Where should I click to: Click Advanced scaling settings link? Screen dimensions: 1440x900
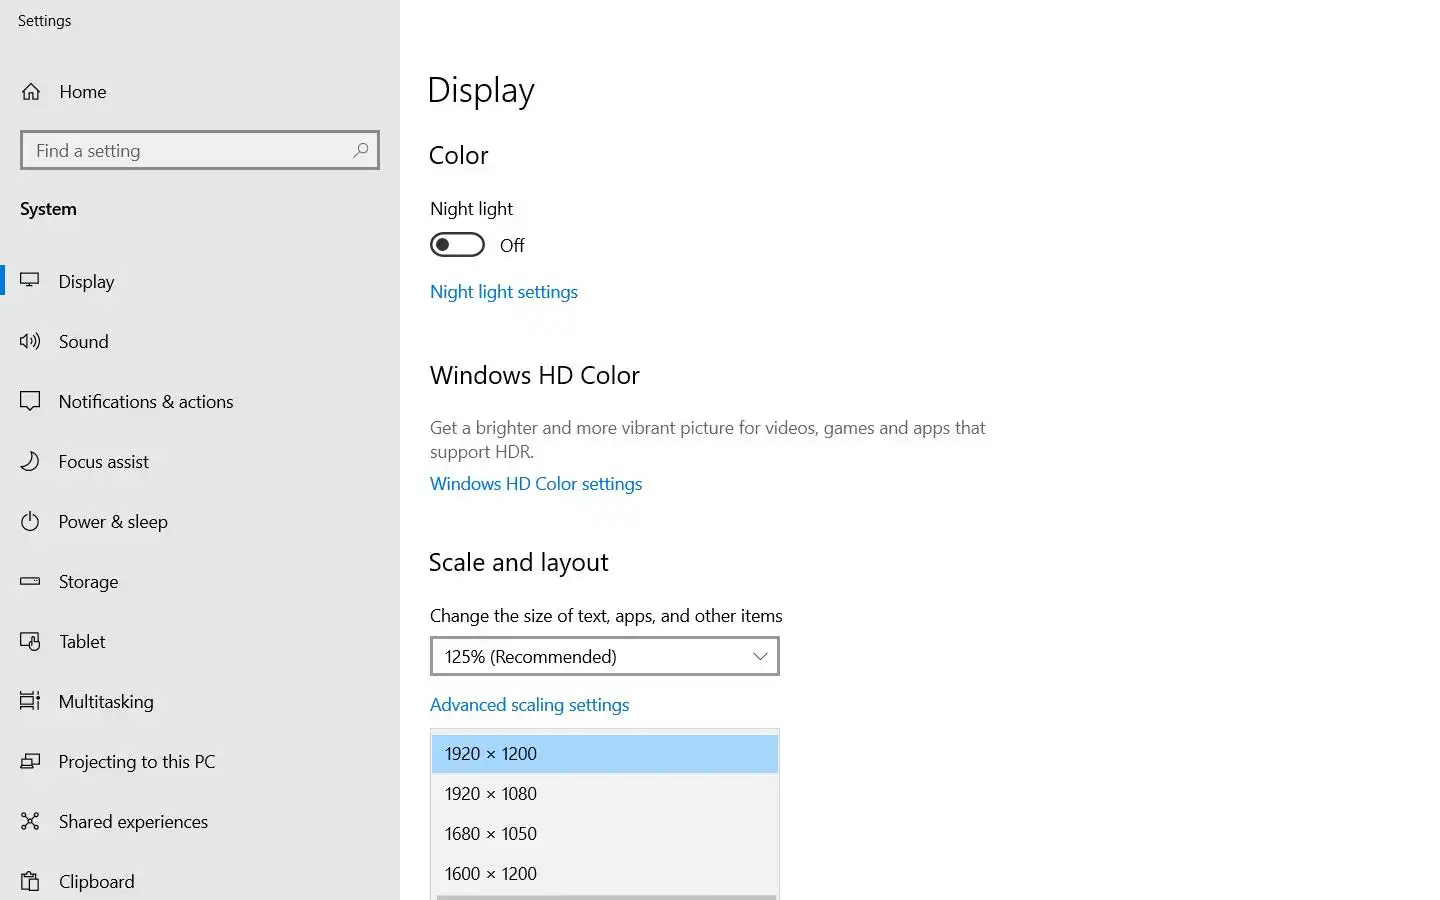[x=530, y=705]
